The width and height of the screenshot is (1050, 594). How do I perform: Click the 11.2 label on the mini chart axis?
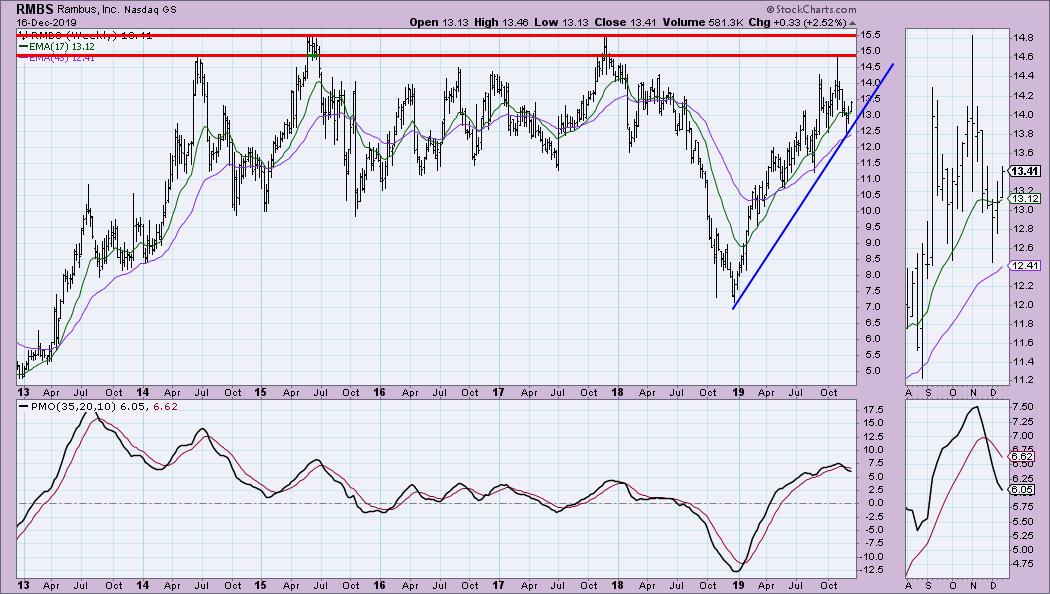[x=1023, y=380]
